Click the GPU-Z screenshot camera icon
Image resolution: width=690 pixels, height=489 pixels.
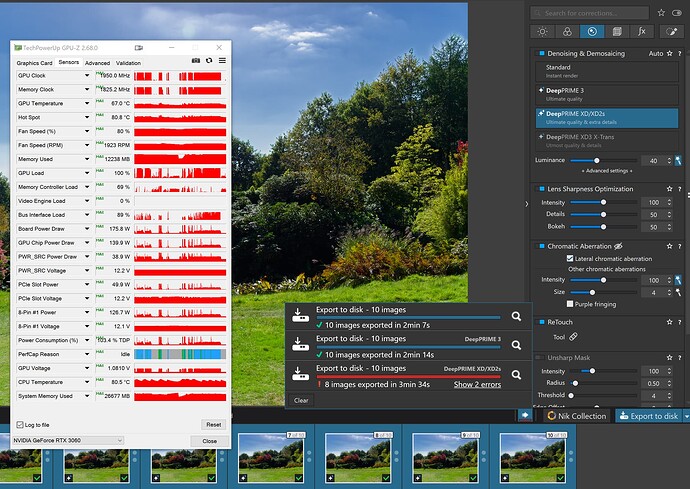click(x=194, y=61)
